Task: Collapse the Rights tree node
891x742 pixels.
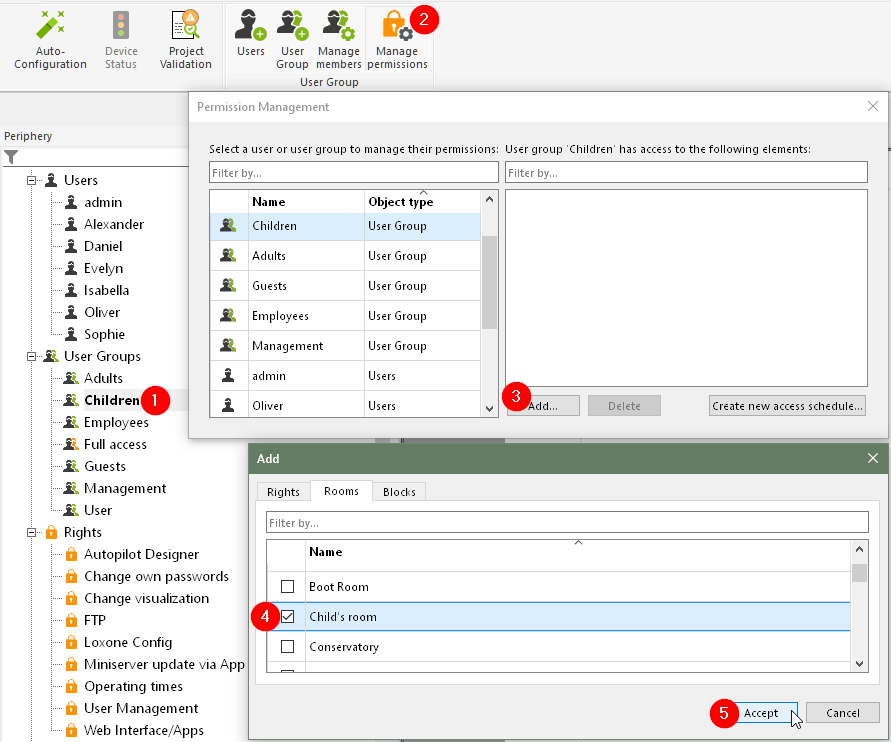Action: (x=32, y=532)
